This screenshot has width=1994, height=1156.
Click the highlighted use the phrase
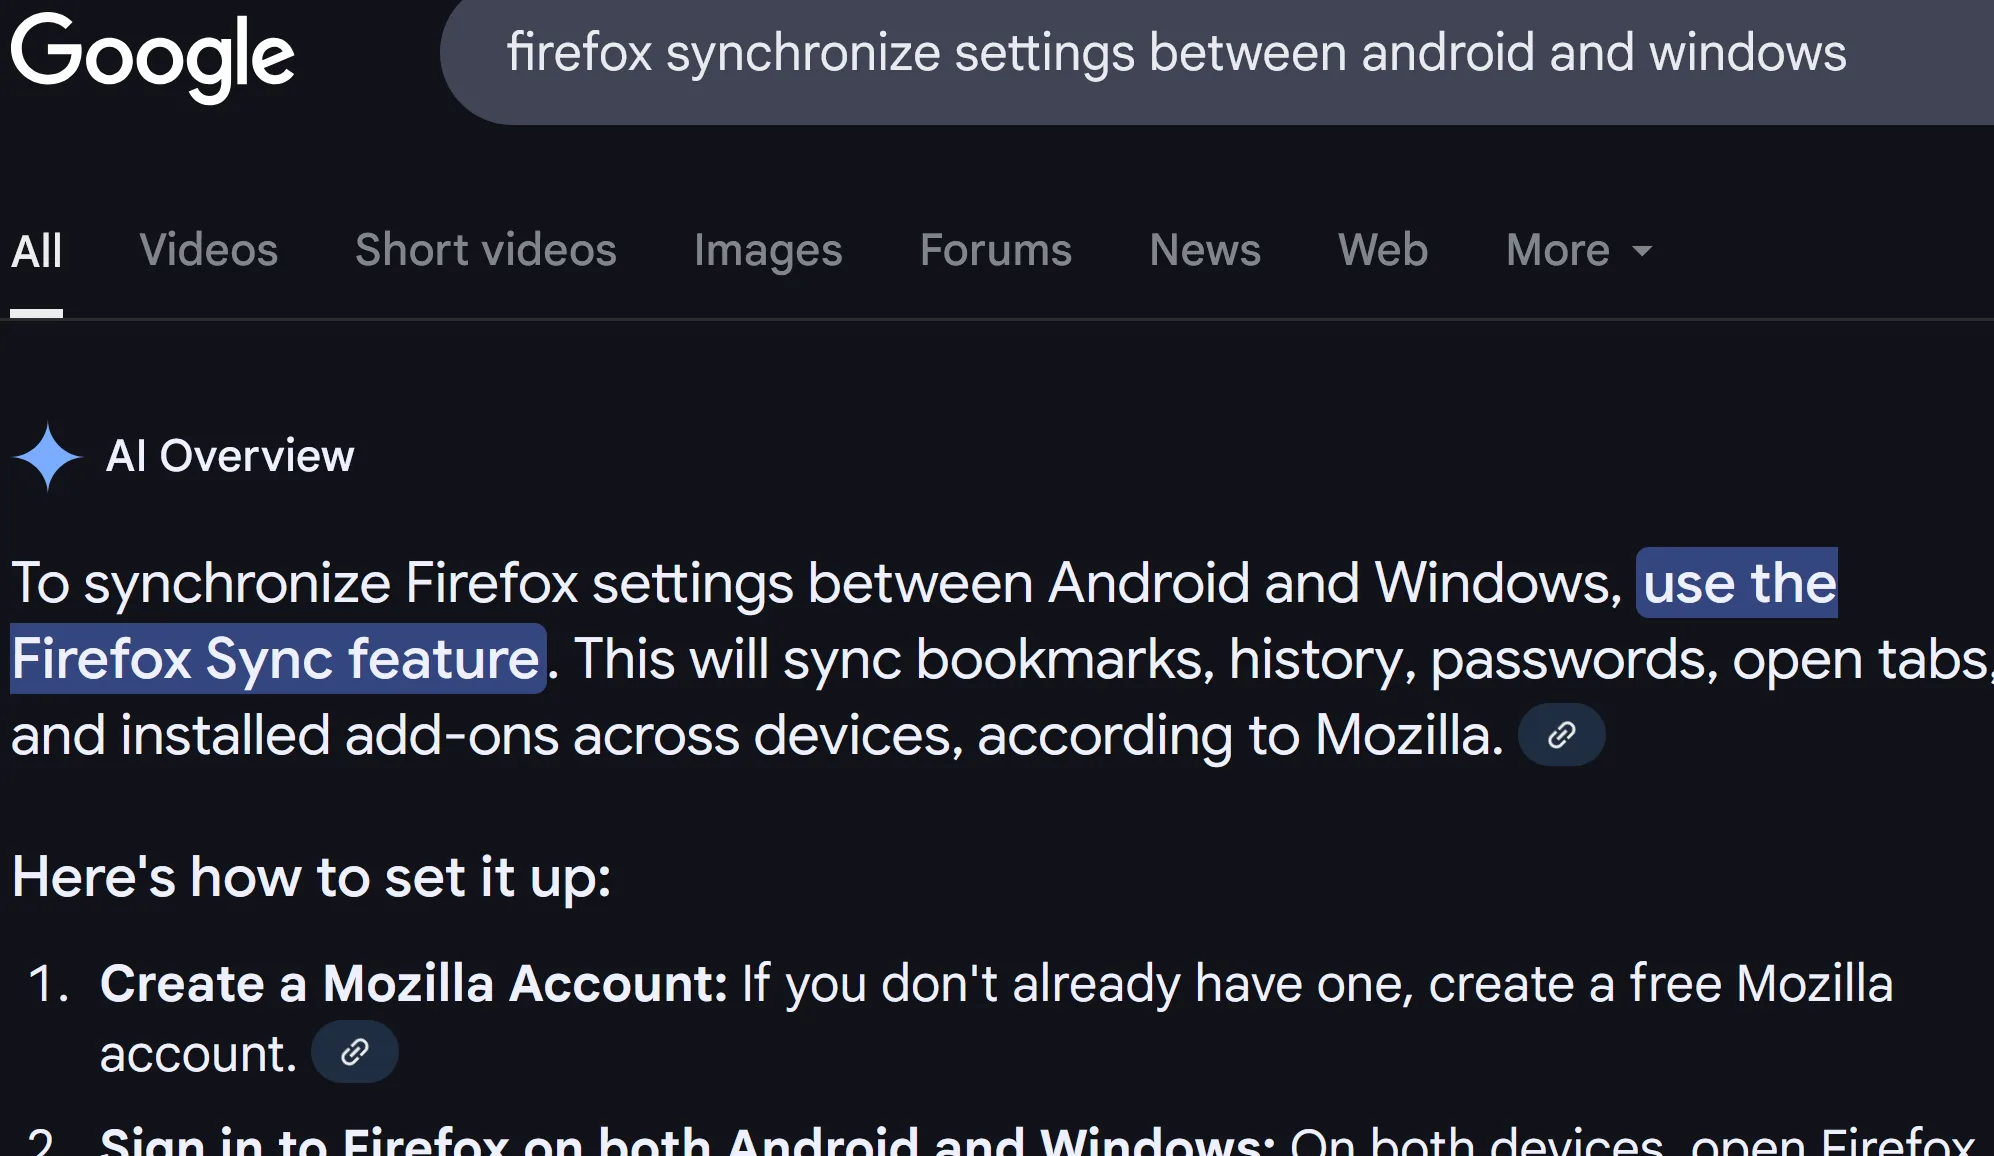click(1735, 583)
